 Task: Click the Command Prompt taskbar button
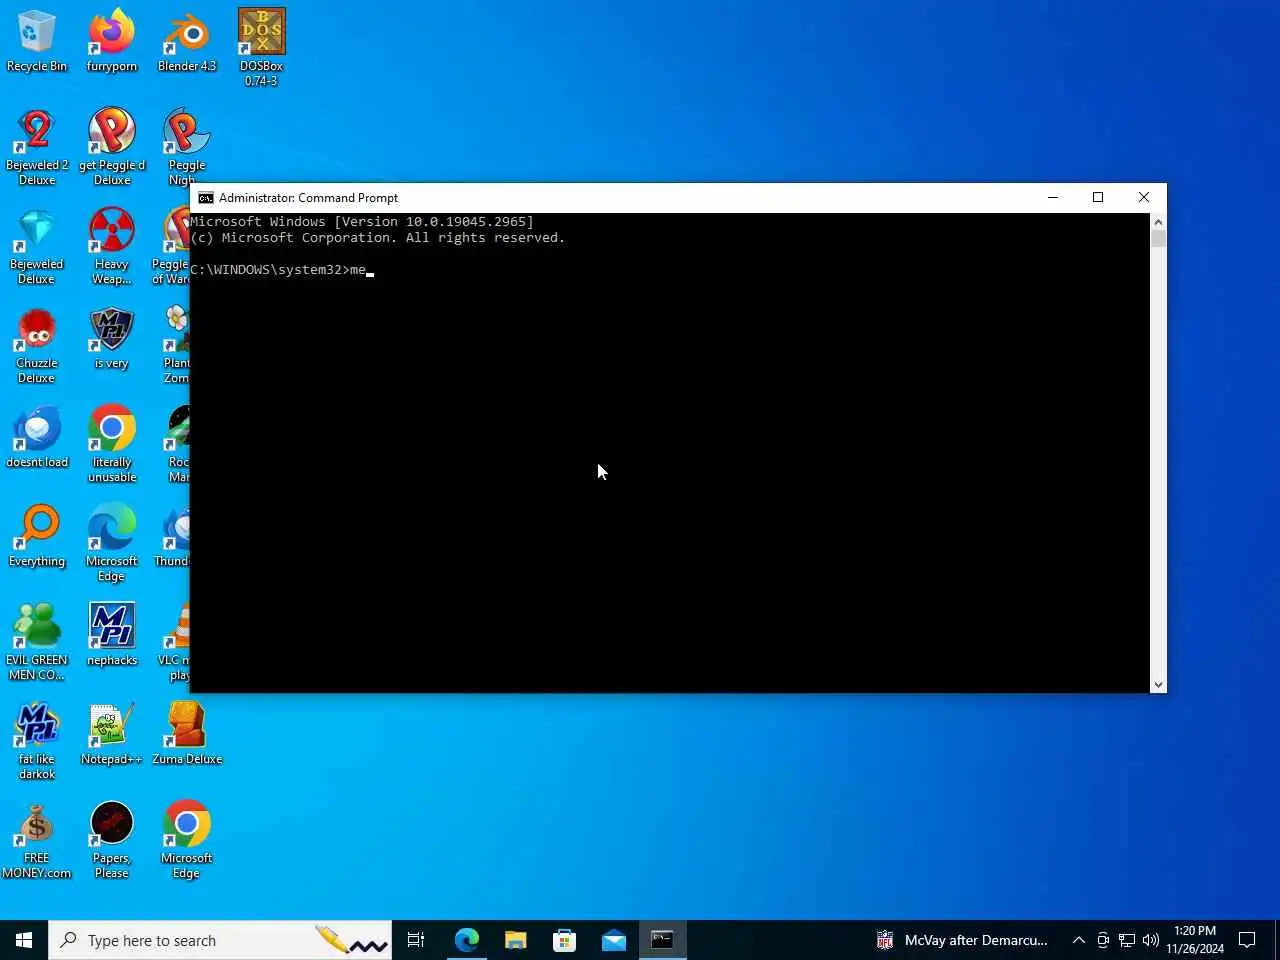[x=663, y=940]
